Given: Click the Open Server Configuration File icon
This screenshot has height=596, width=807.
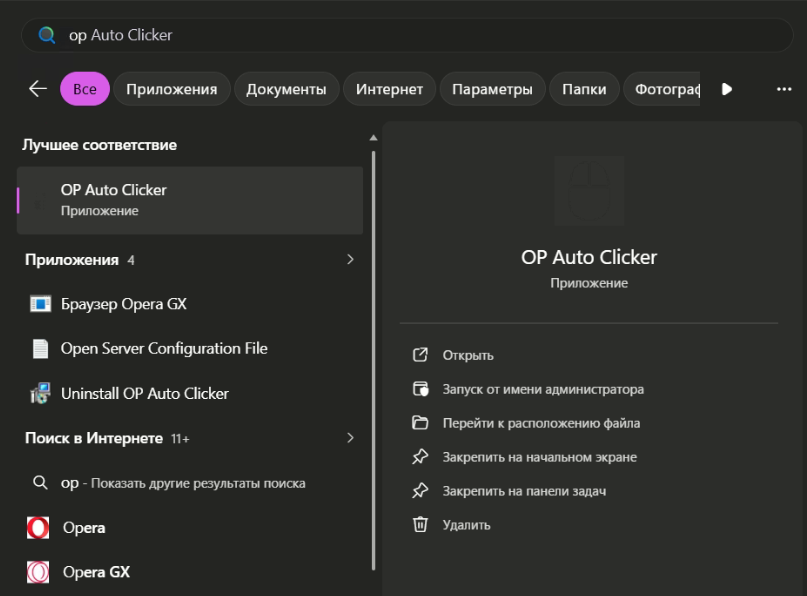Looking at the screenshot, I should (x=40, y=349).
